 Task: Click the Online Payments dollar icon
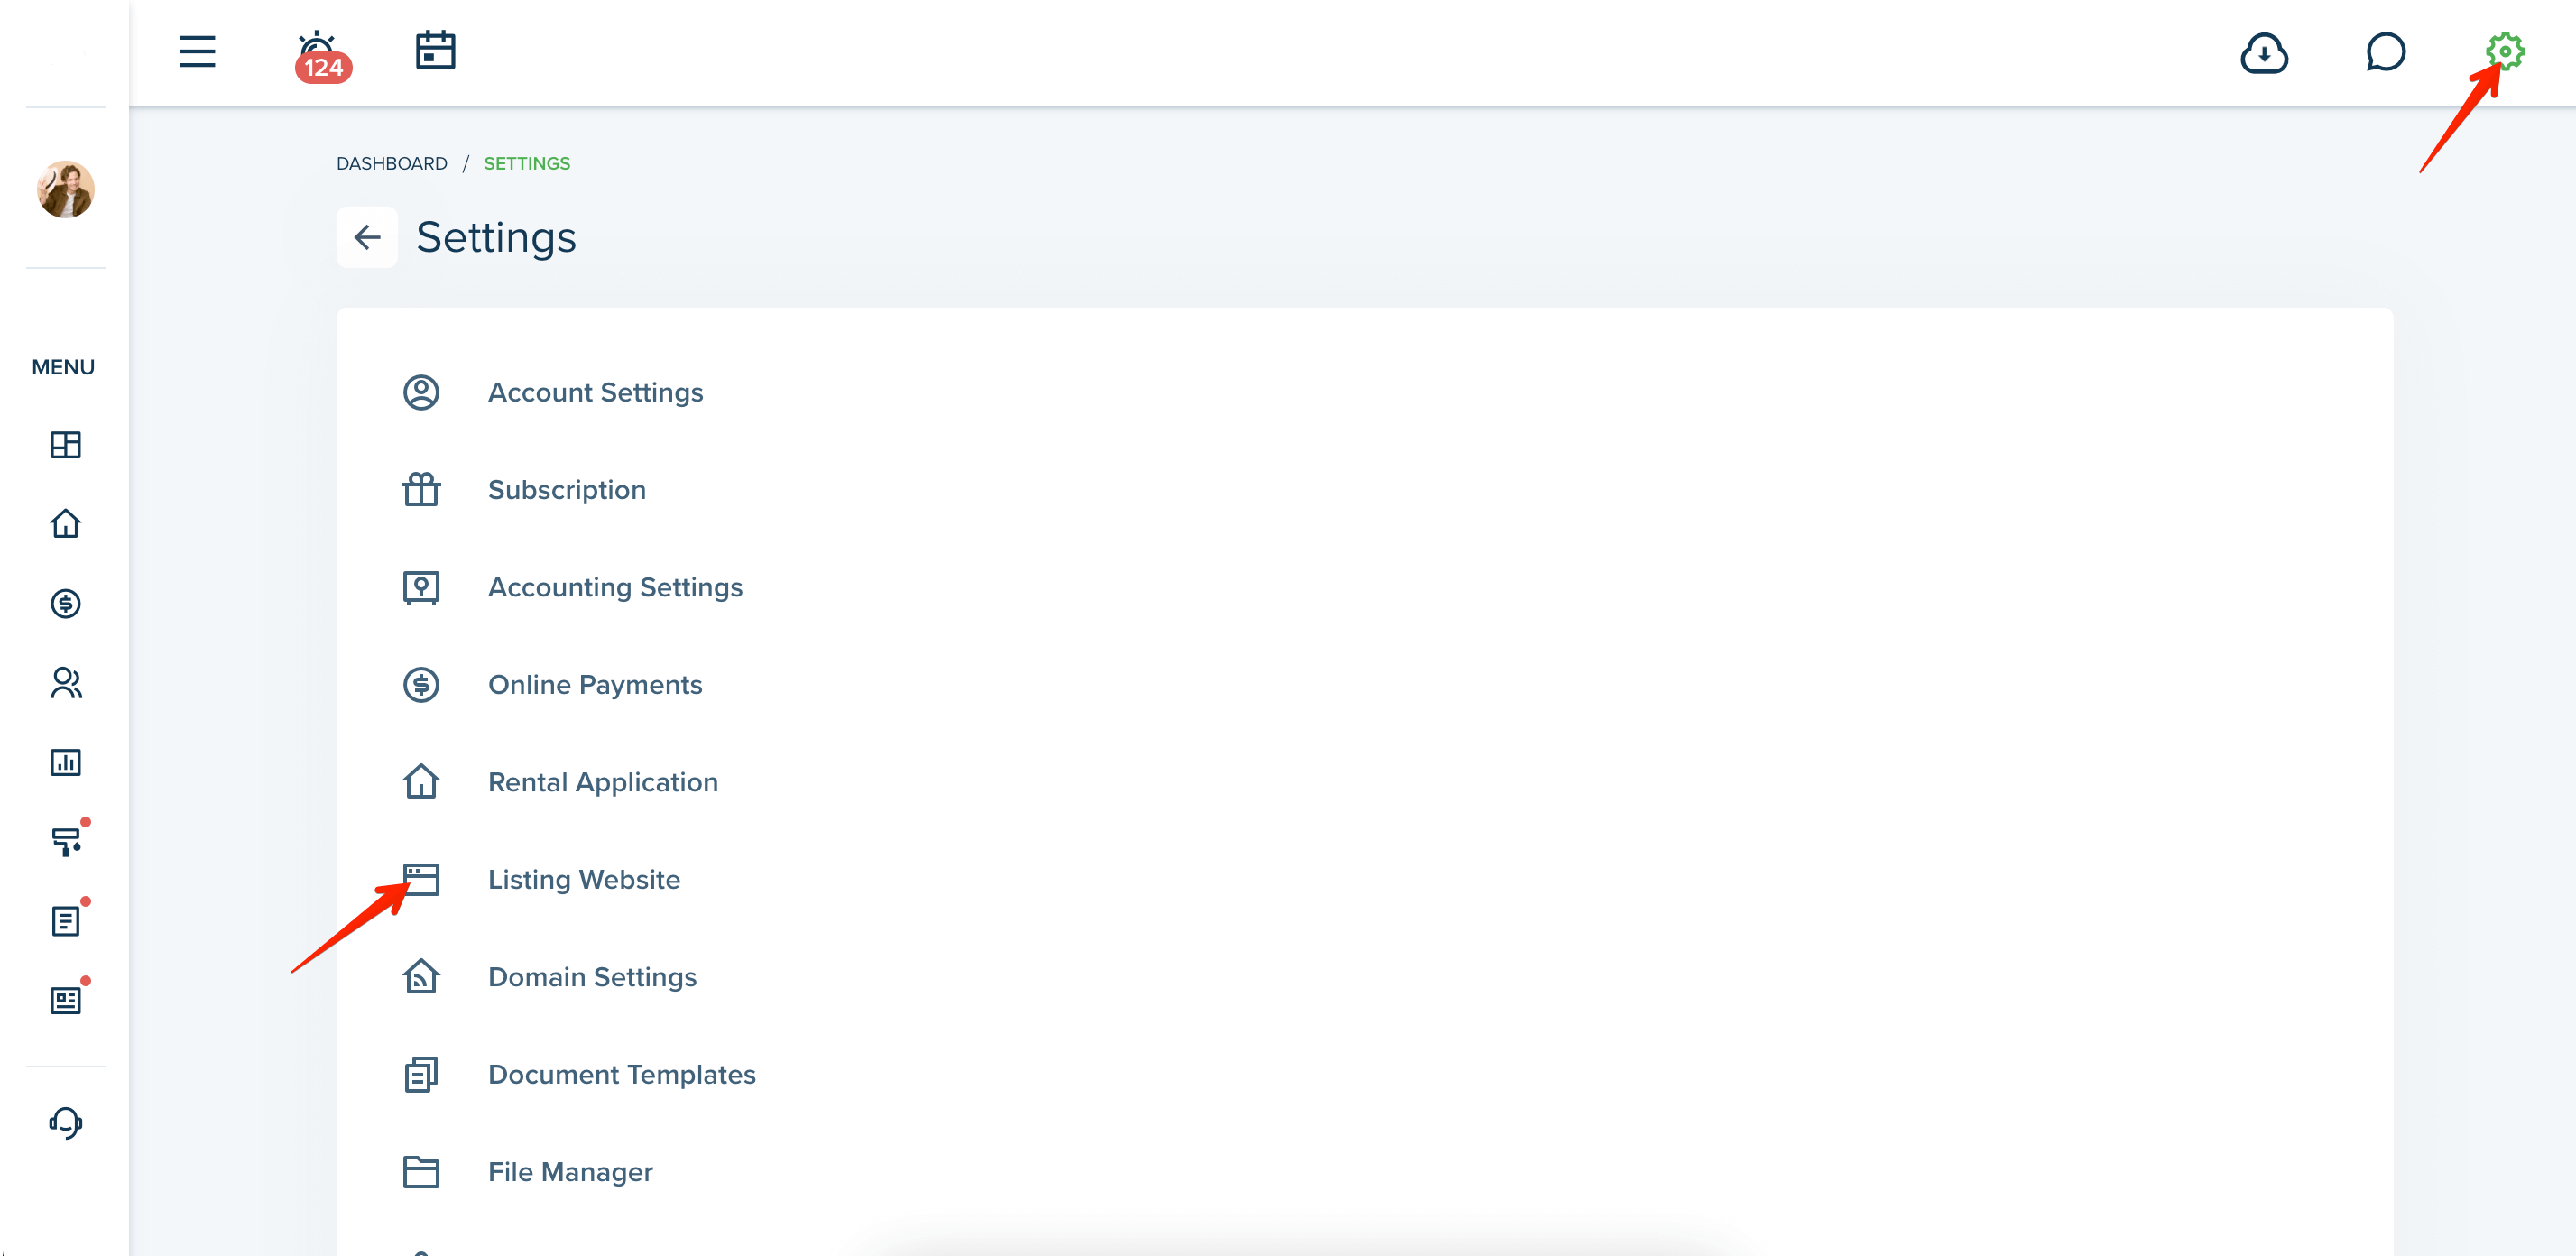[421, 685]
